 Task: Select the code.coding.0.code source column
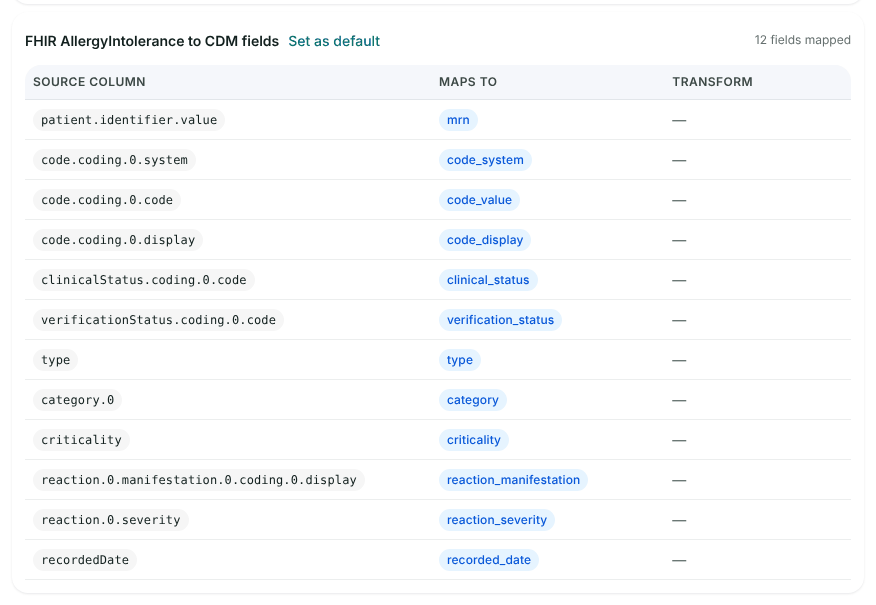(107, 200)
